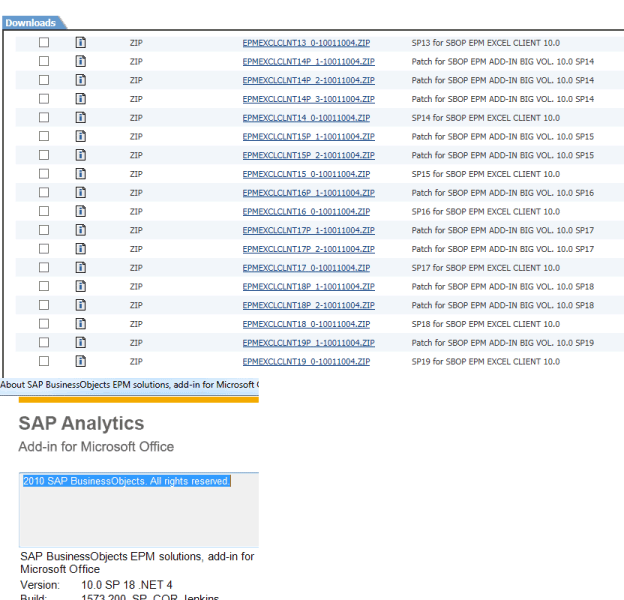The image size is (624, 600).
Task: Download EPMEXCLCLNT14P_2-10011004.ZIP link
Action: (x=308, y=80)
